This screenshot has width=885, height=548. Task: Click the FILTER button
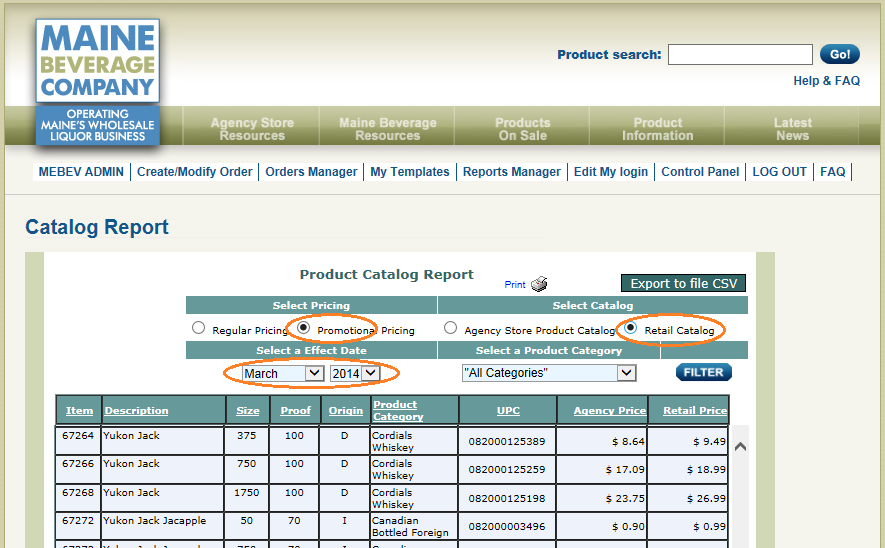(704, 372)
